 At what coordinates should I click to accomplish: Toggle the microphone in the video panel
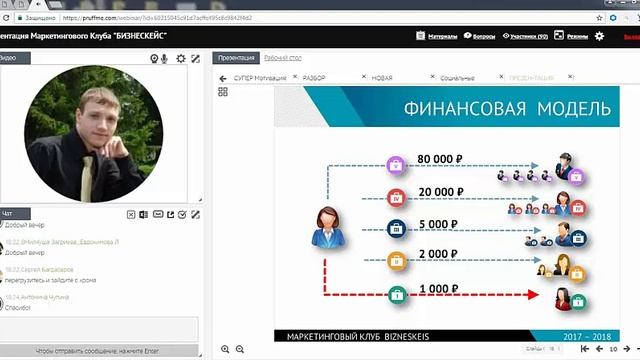(164, 59)
